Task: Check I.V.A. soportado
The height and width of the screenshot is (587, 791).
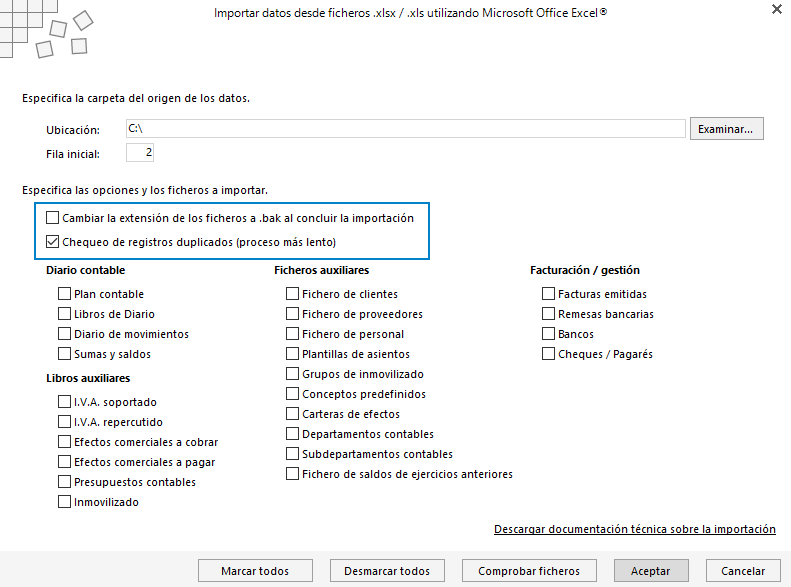Action: pos(64,401)
